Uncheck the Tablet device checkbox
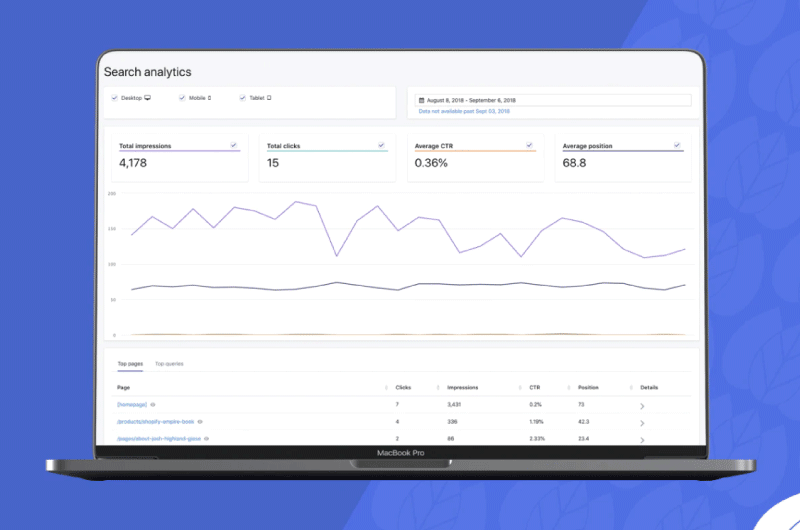The width and height of the screenshot is (800, 530). (x=242, y=97)
